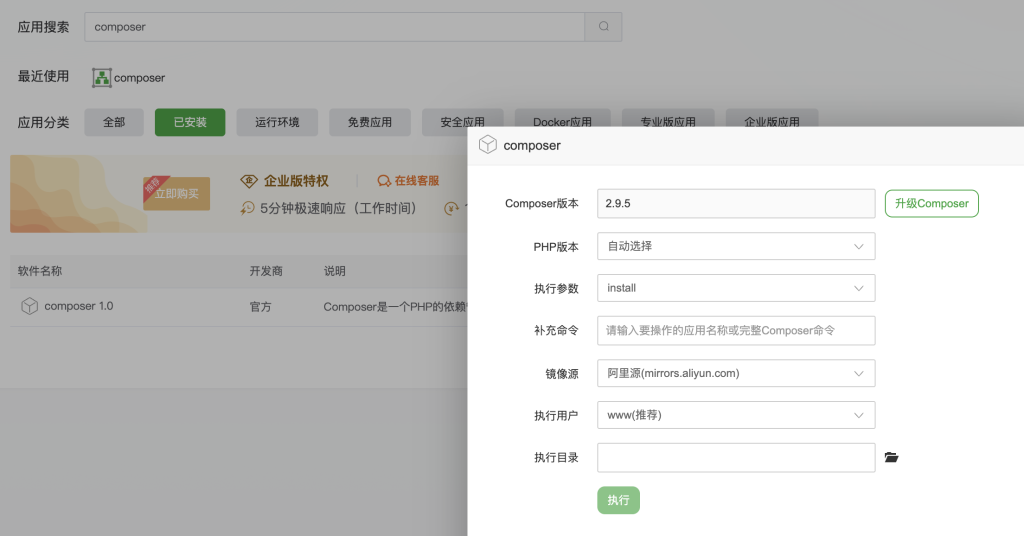This screenshot has height=536, width=1024.
Task: Switch to the 运行环境 category tab
Action: [277, 122]
